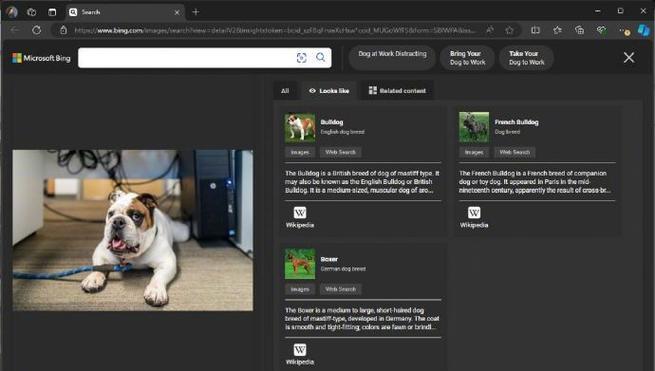Screen dimensions: 655x371
Task: Click 'English dog breed' subtitle
Action: 342,132
